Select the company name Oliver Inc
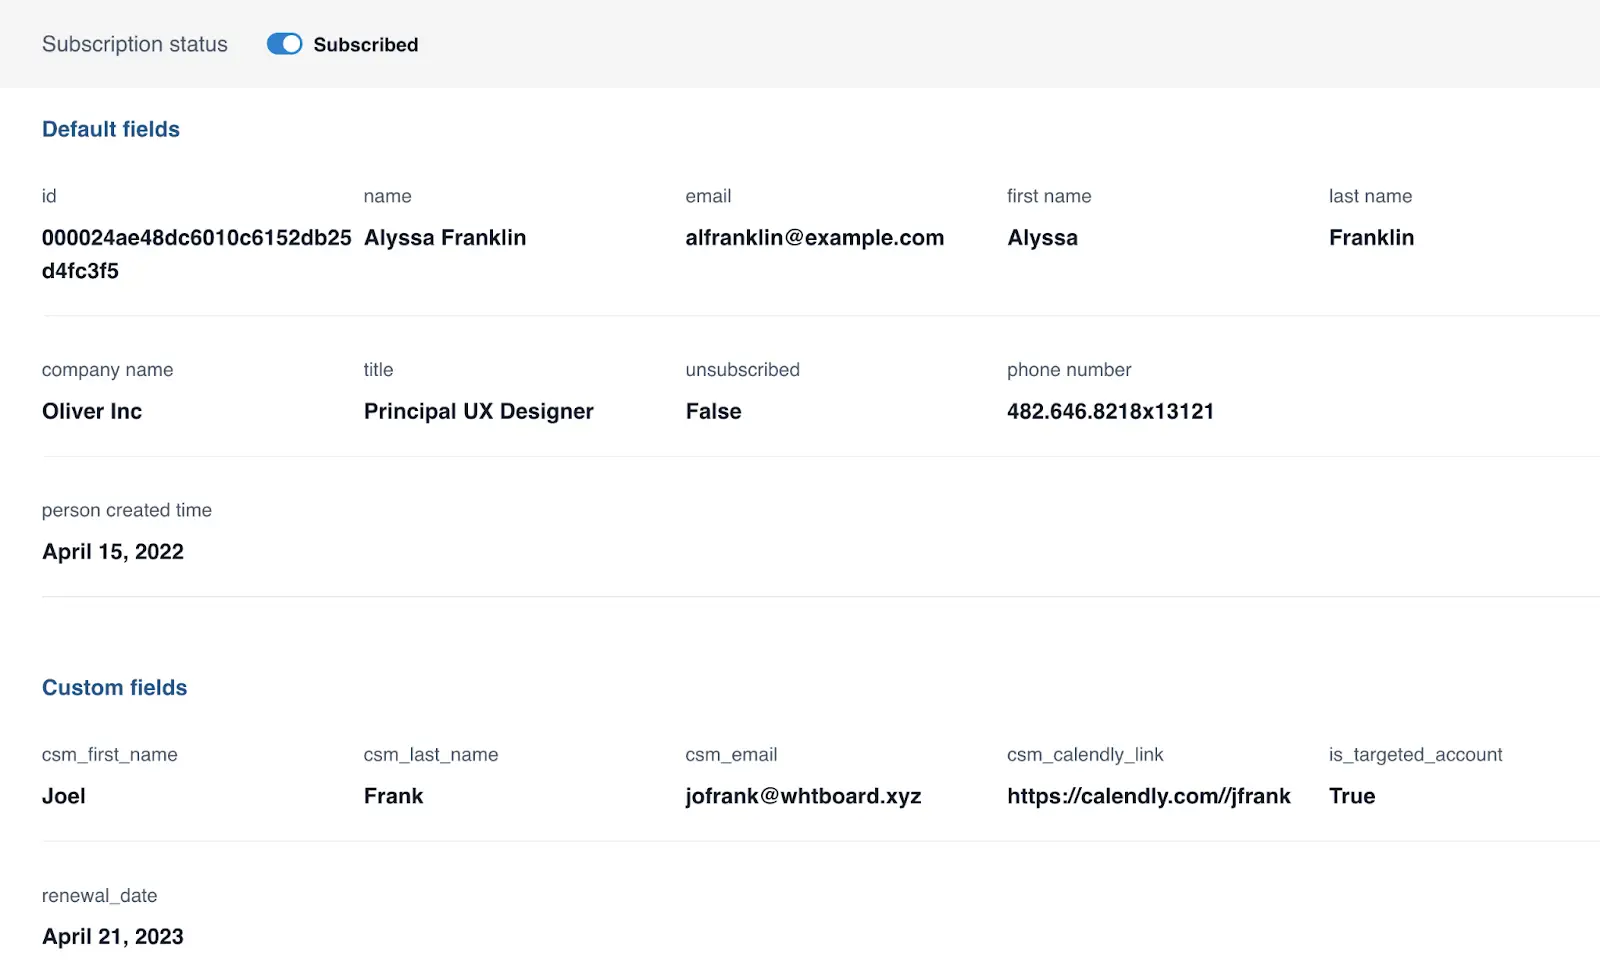Viewport: 1600px width, 970px height. [92, 412]
